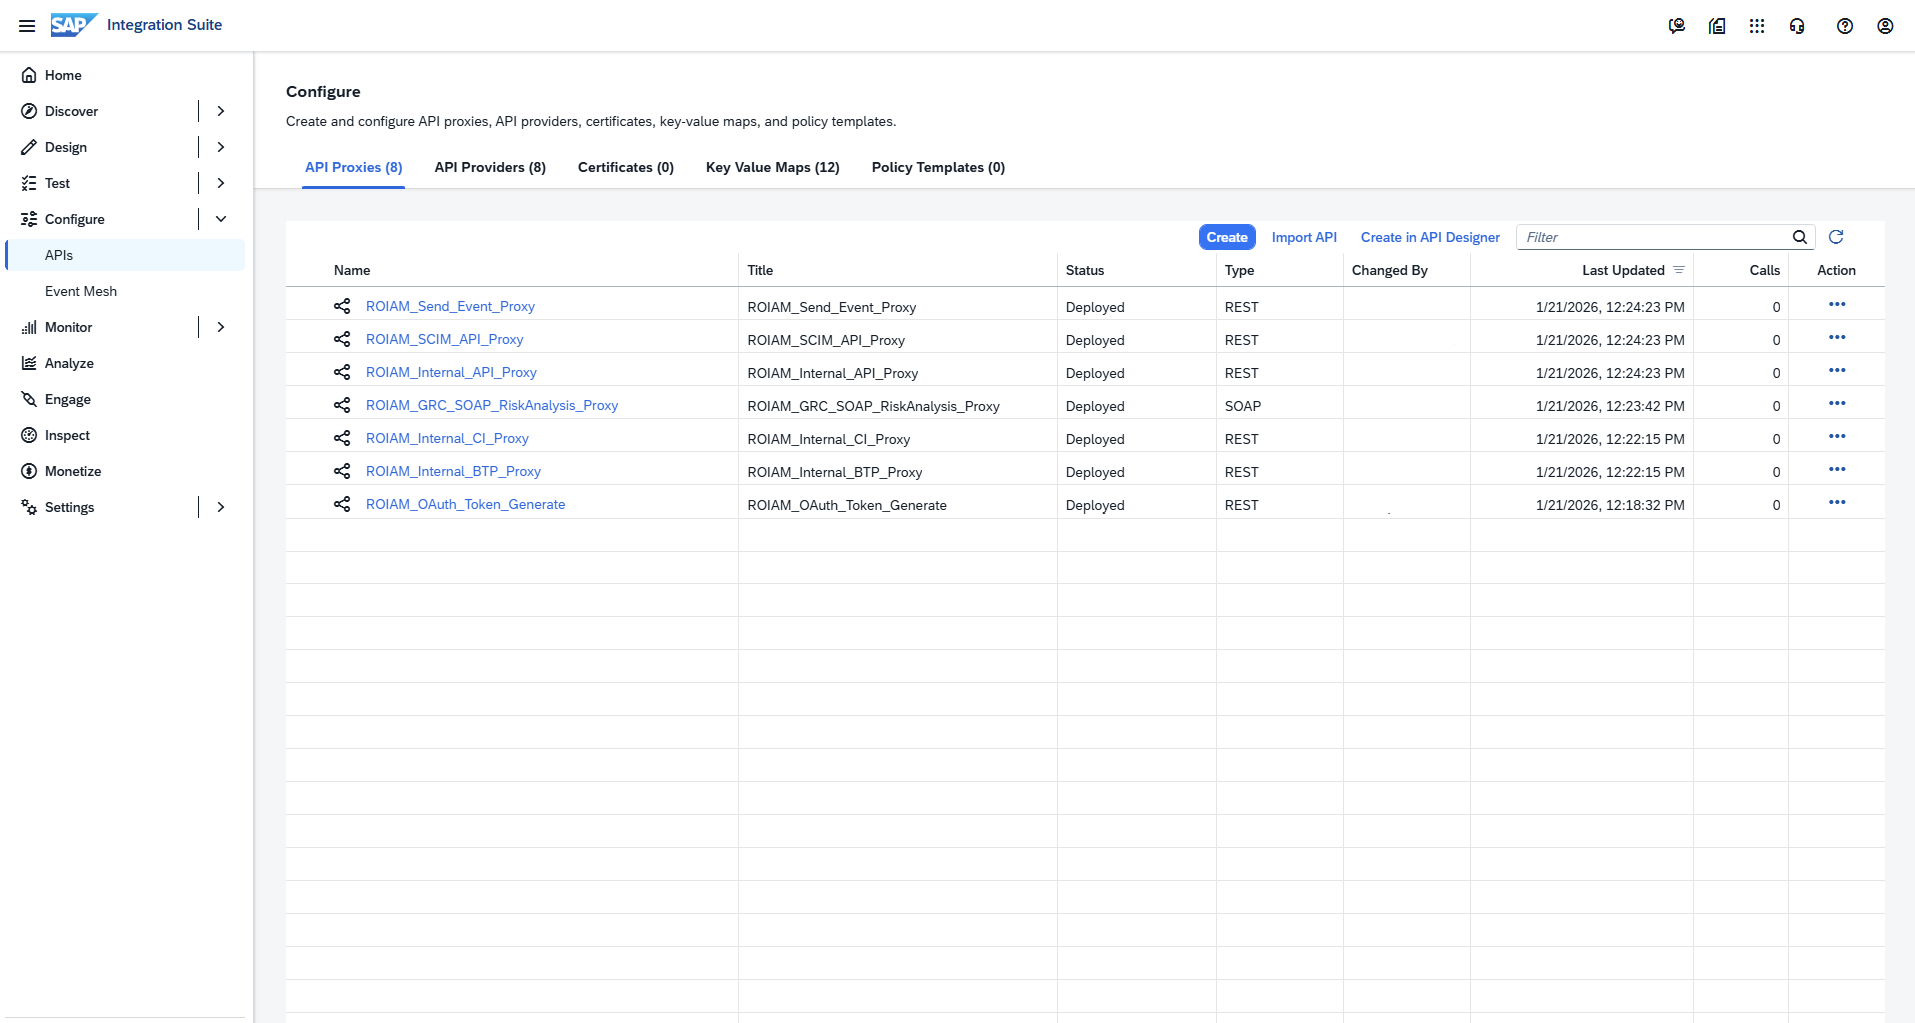This screenshot has height=1023, width=1915.
Task: Click the hamburger navigation menu icon
Action: [x=27, y=26]
